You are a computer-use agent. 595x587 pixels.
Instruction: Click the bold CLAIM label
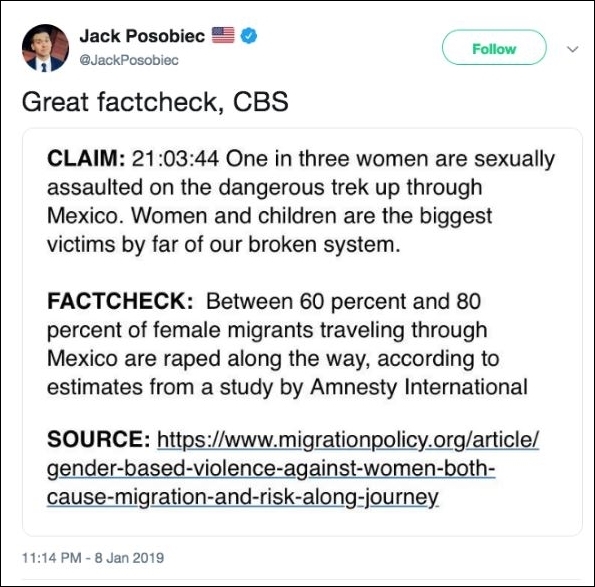pos(86,158)
